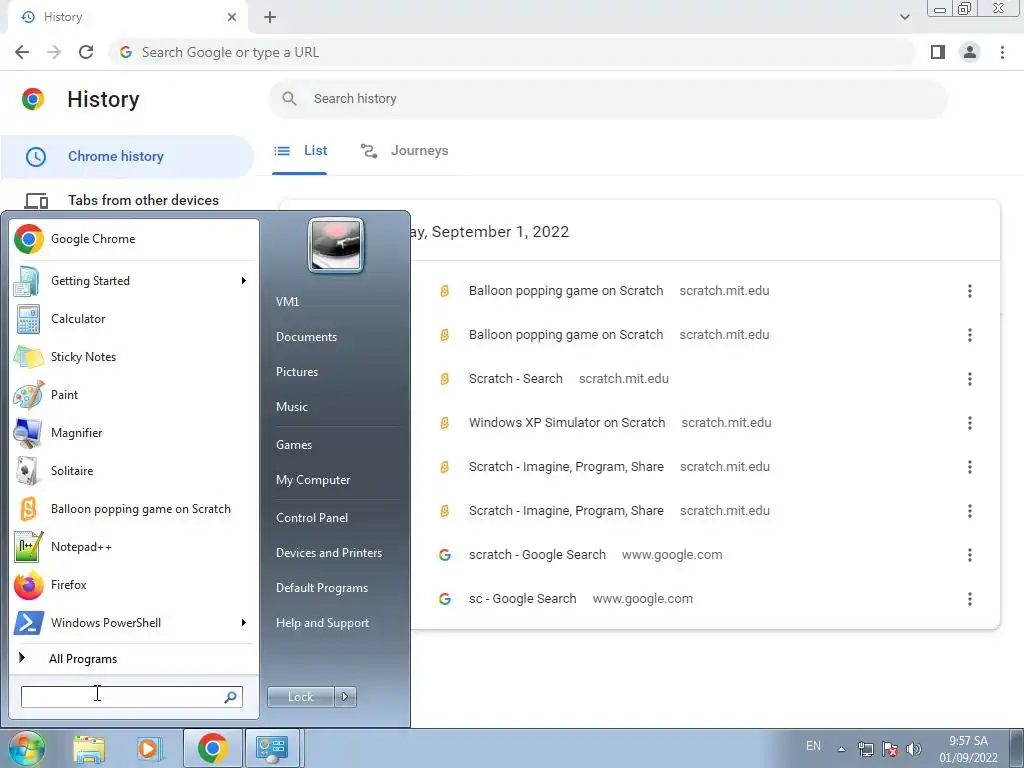The width and height of the screenshot is (1024, 768).
Task: Show All Programs list
Action: 134,658
